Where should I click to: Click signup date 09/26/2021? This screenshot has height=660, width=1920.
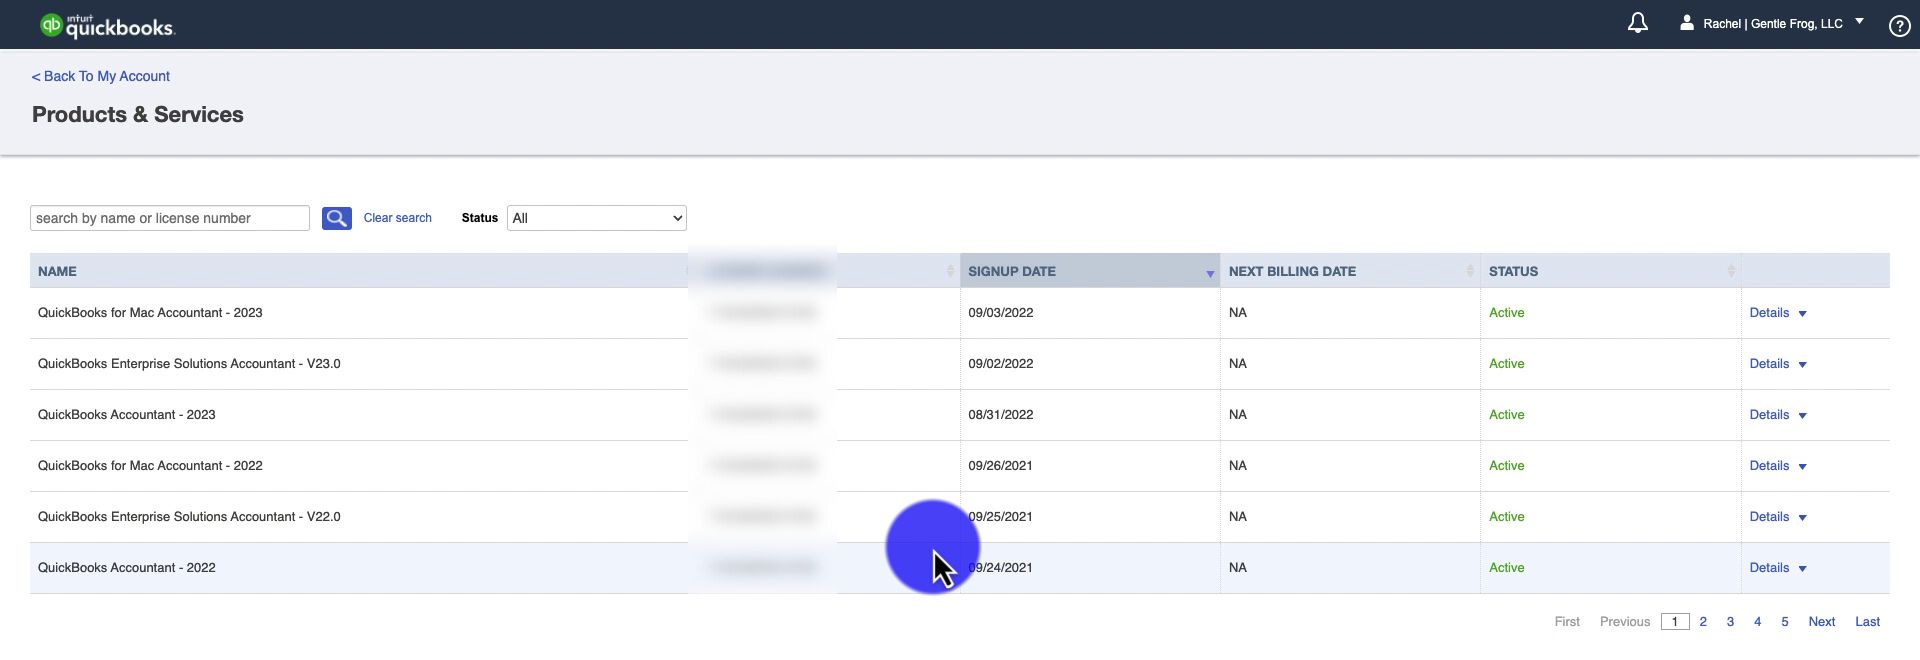tap(1000, 466)
